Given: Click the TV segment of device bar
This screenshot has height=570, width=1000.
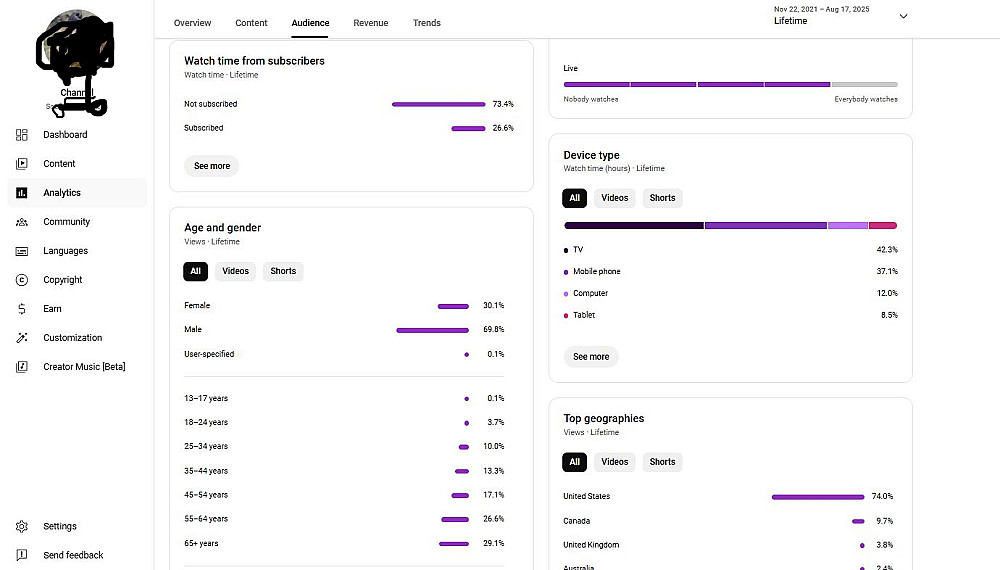Looking at the screenshot, I should pyautogui.click(x=634, y=226).
